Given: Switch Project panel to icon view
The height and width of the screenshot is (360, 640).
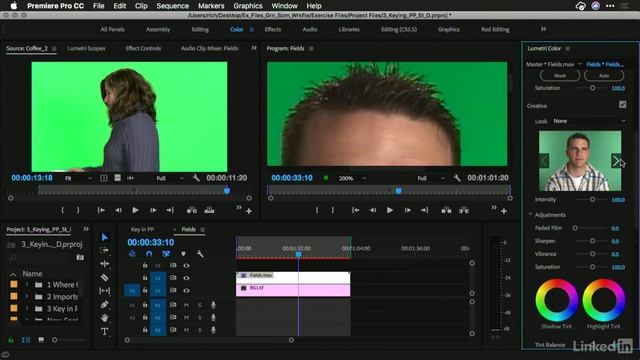Looking at the screenshot, I should 41,340.
